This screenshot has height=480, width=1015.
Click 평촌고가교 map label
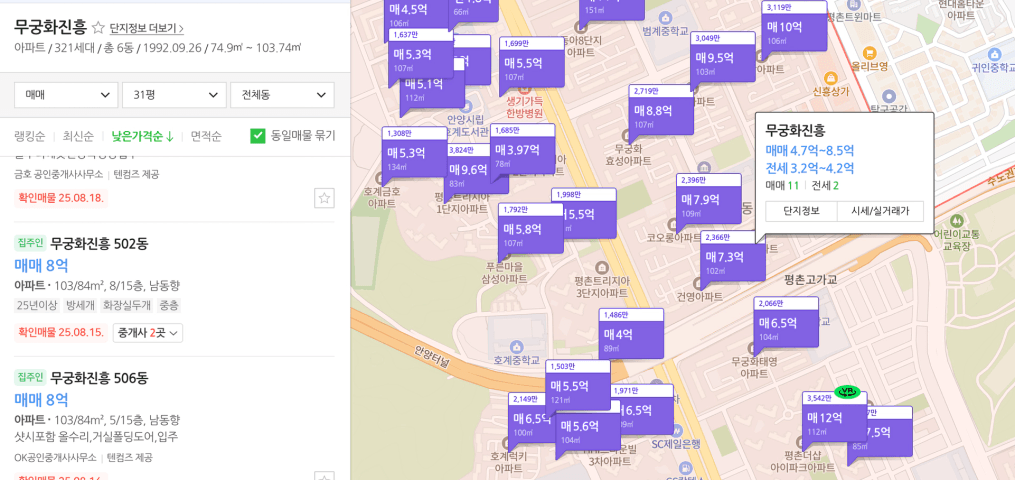coord(810,280)
